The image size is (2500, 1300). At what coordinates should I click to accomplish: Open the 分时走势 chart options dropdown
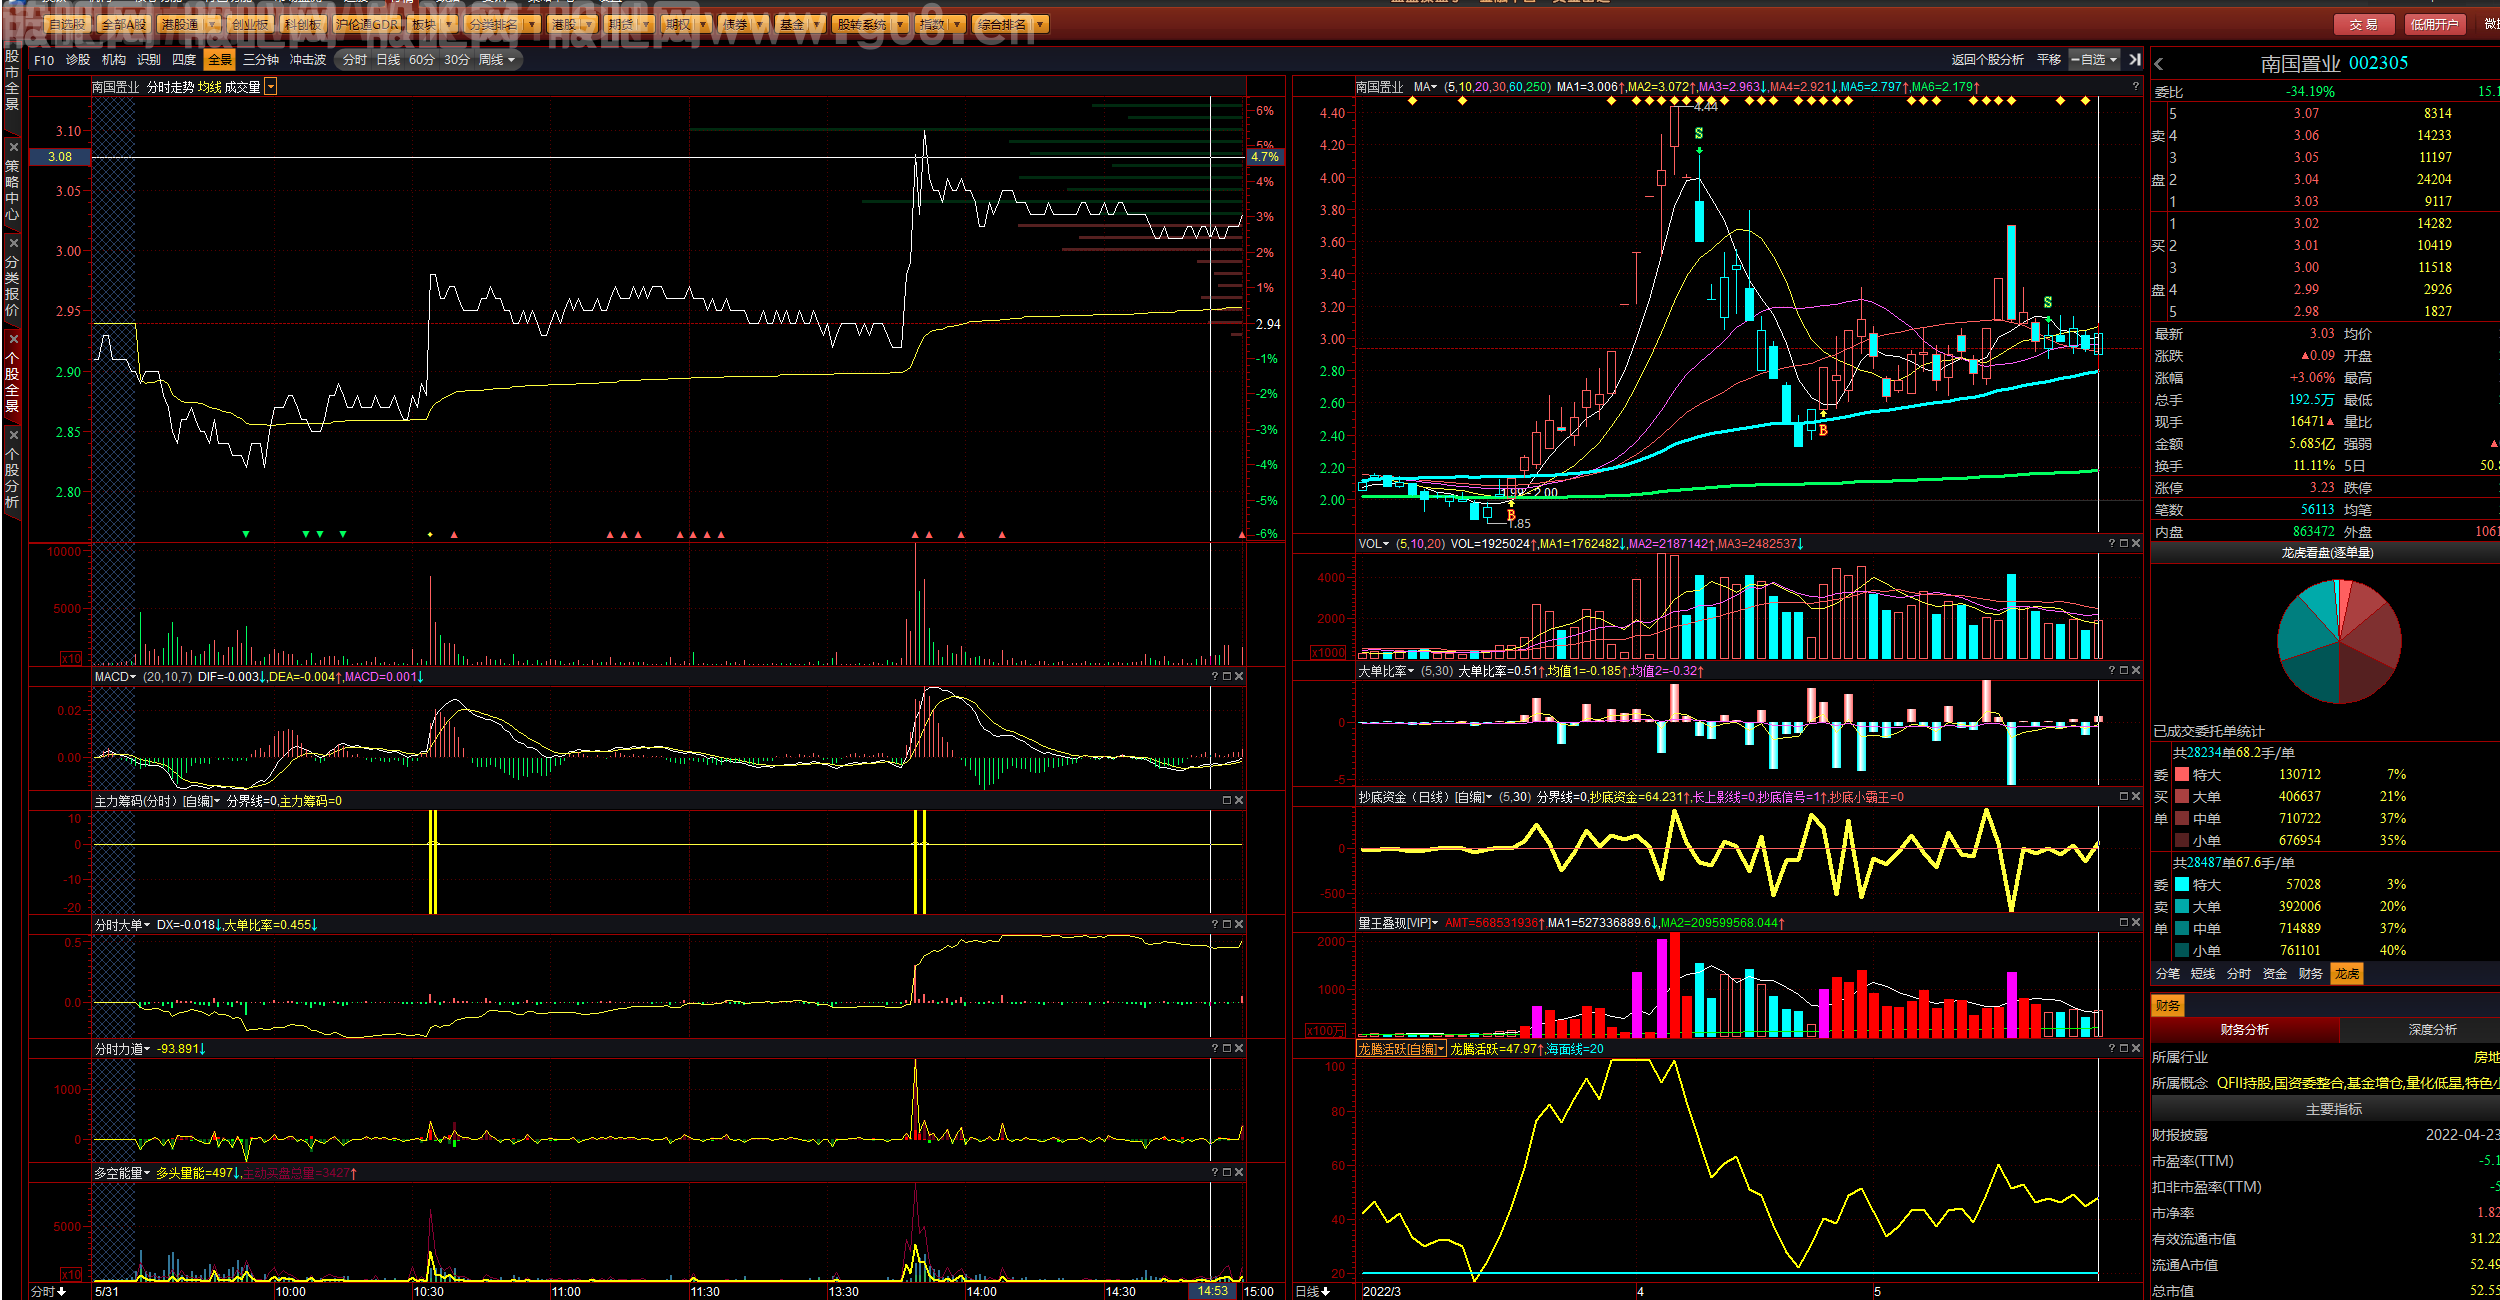click(271, 87)
